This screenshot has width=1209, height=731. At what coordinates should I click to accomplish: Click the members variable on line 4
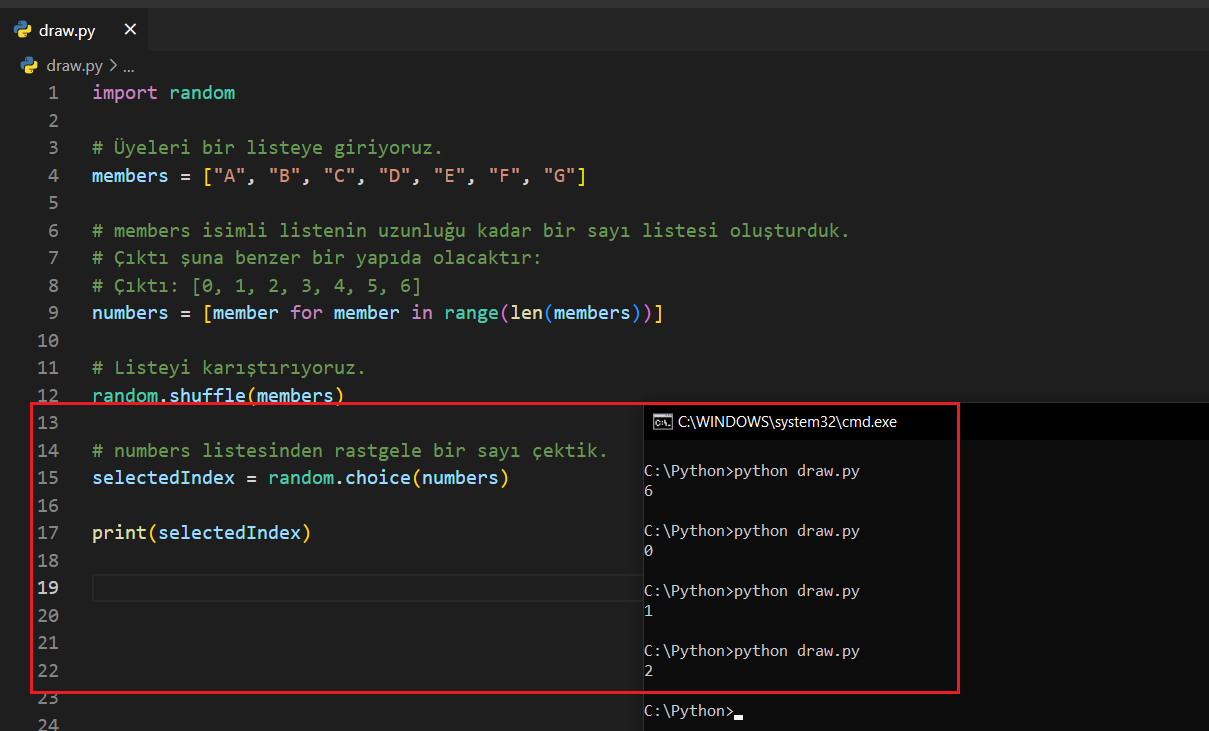130,176
